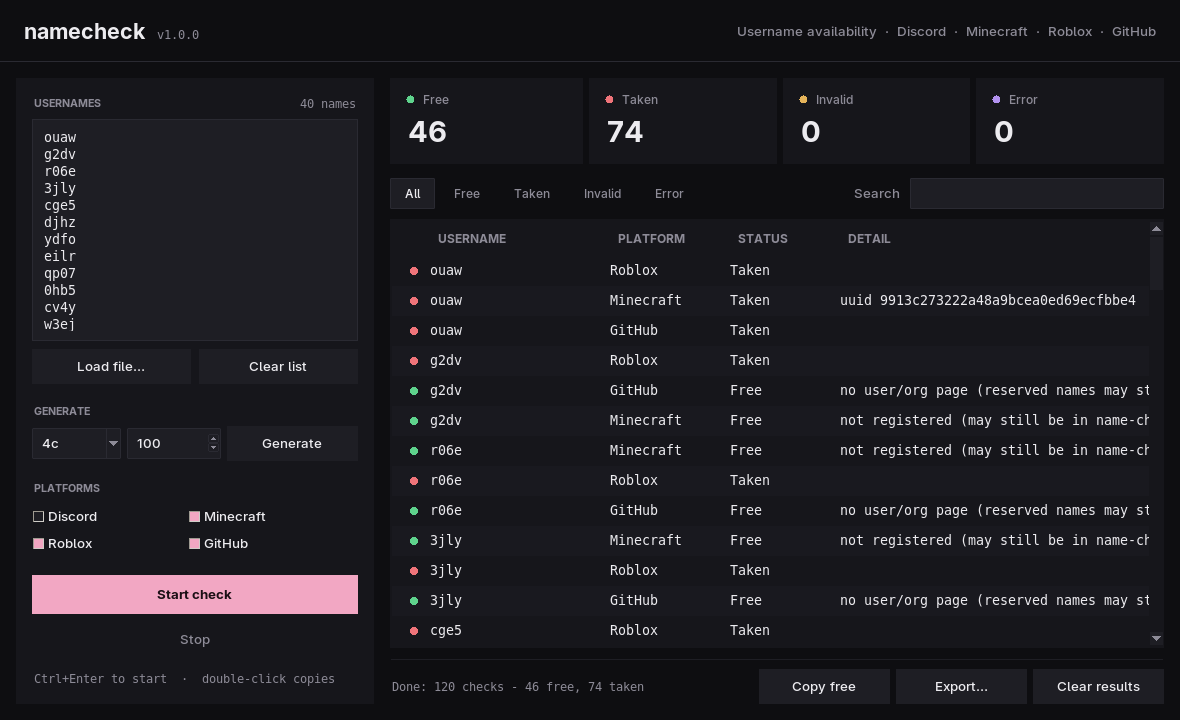Click the STATUS column header
Screen dimensions: 1180x720
762,238
